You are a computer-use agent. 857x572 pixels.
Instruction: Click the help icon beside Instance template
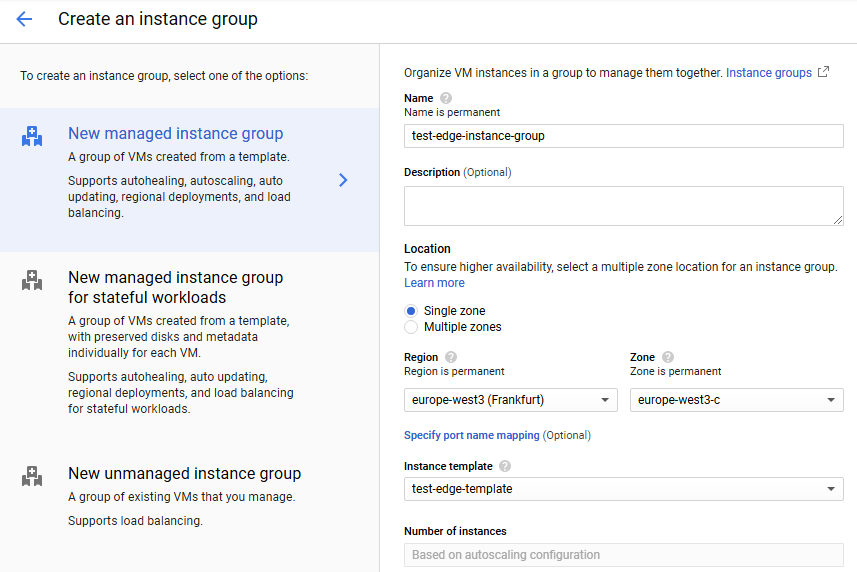click(x=505, y=466)
